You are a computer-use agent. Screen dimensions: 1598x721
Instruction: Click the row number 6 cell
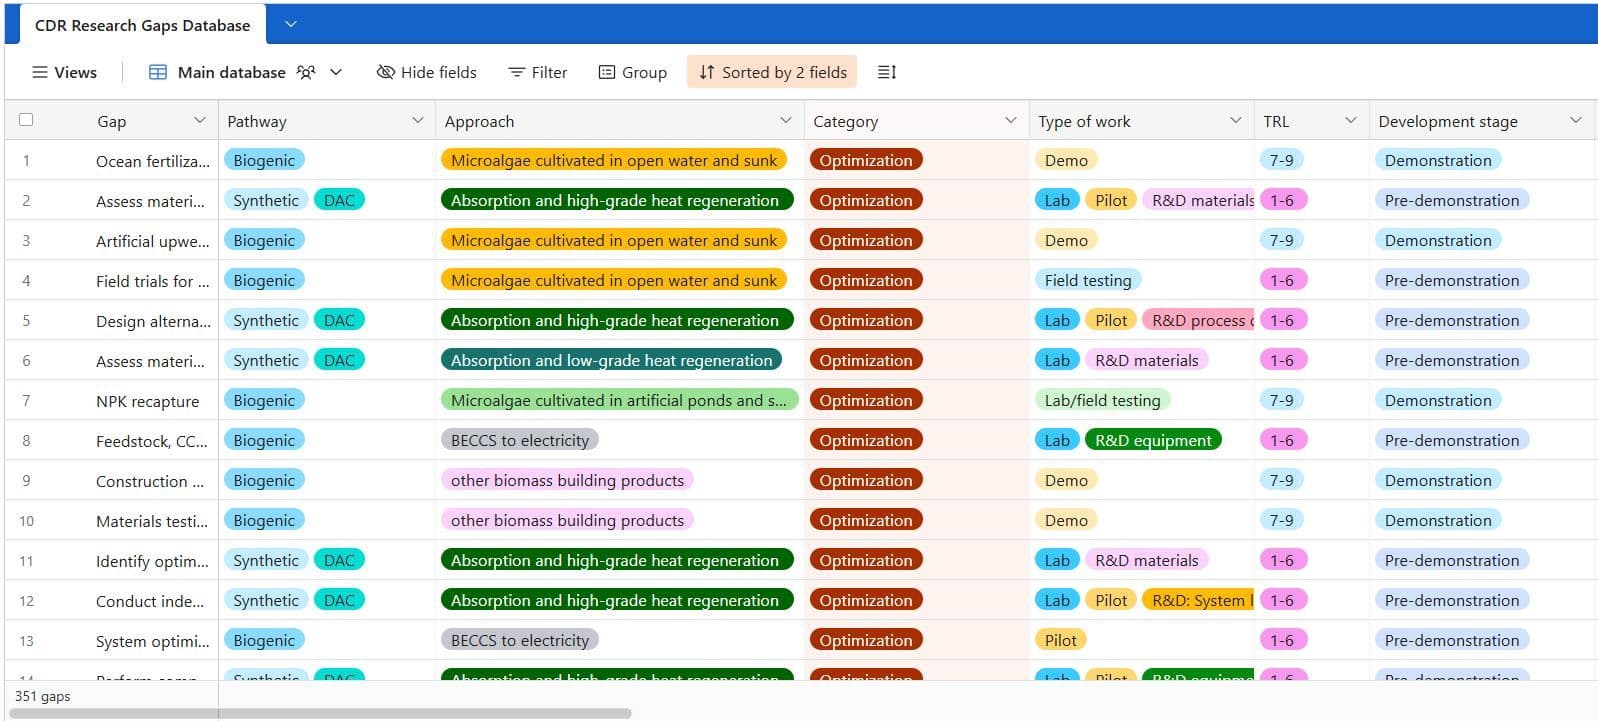tap(26, 361)
